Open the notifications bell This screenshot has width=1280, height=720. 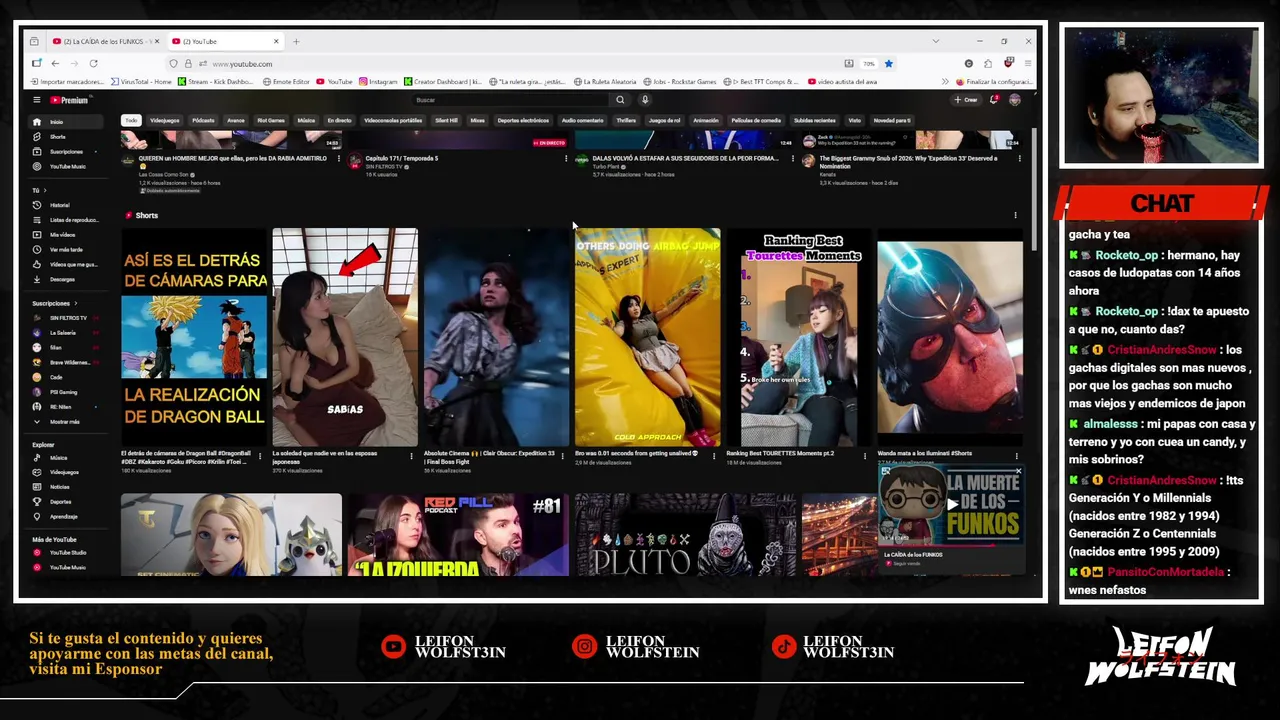pos(993,100)
